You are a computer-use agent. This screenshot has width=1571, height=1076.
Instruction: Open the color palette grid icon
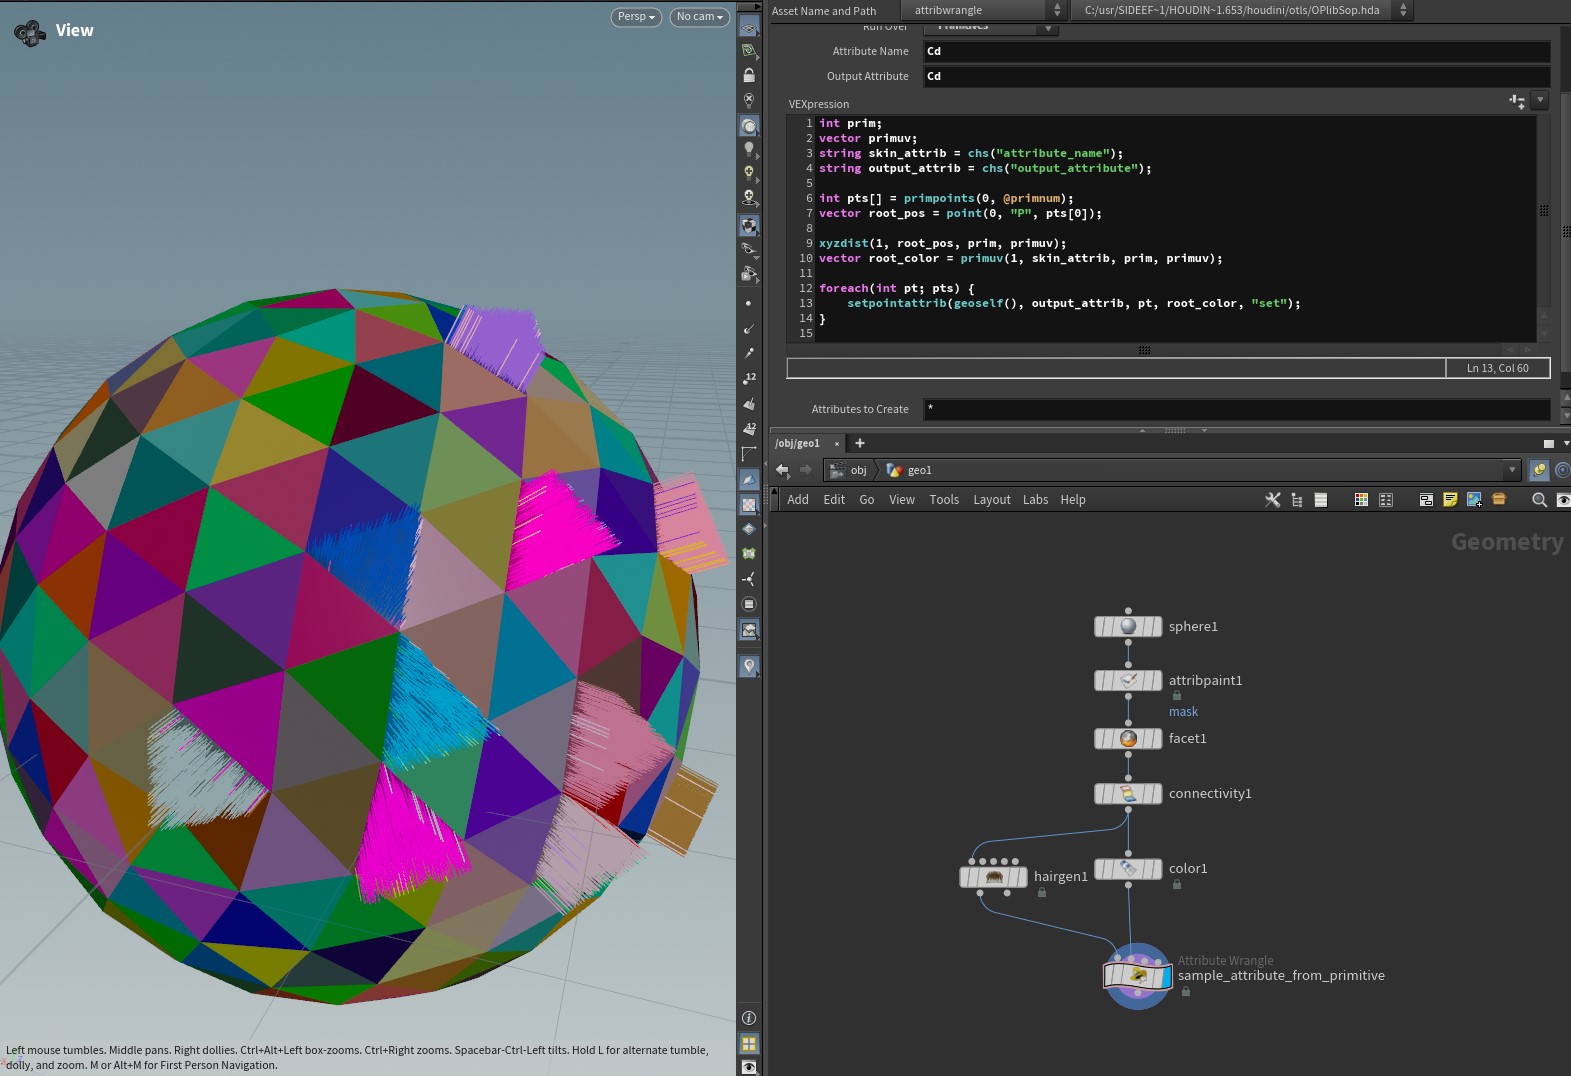1361,499
